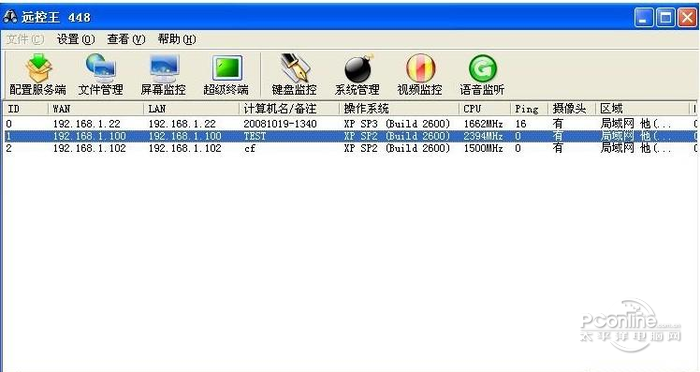The width and height of the screenshot is (700, 372).
Task: Click computer name cf
Action: 250,148
